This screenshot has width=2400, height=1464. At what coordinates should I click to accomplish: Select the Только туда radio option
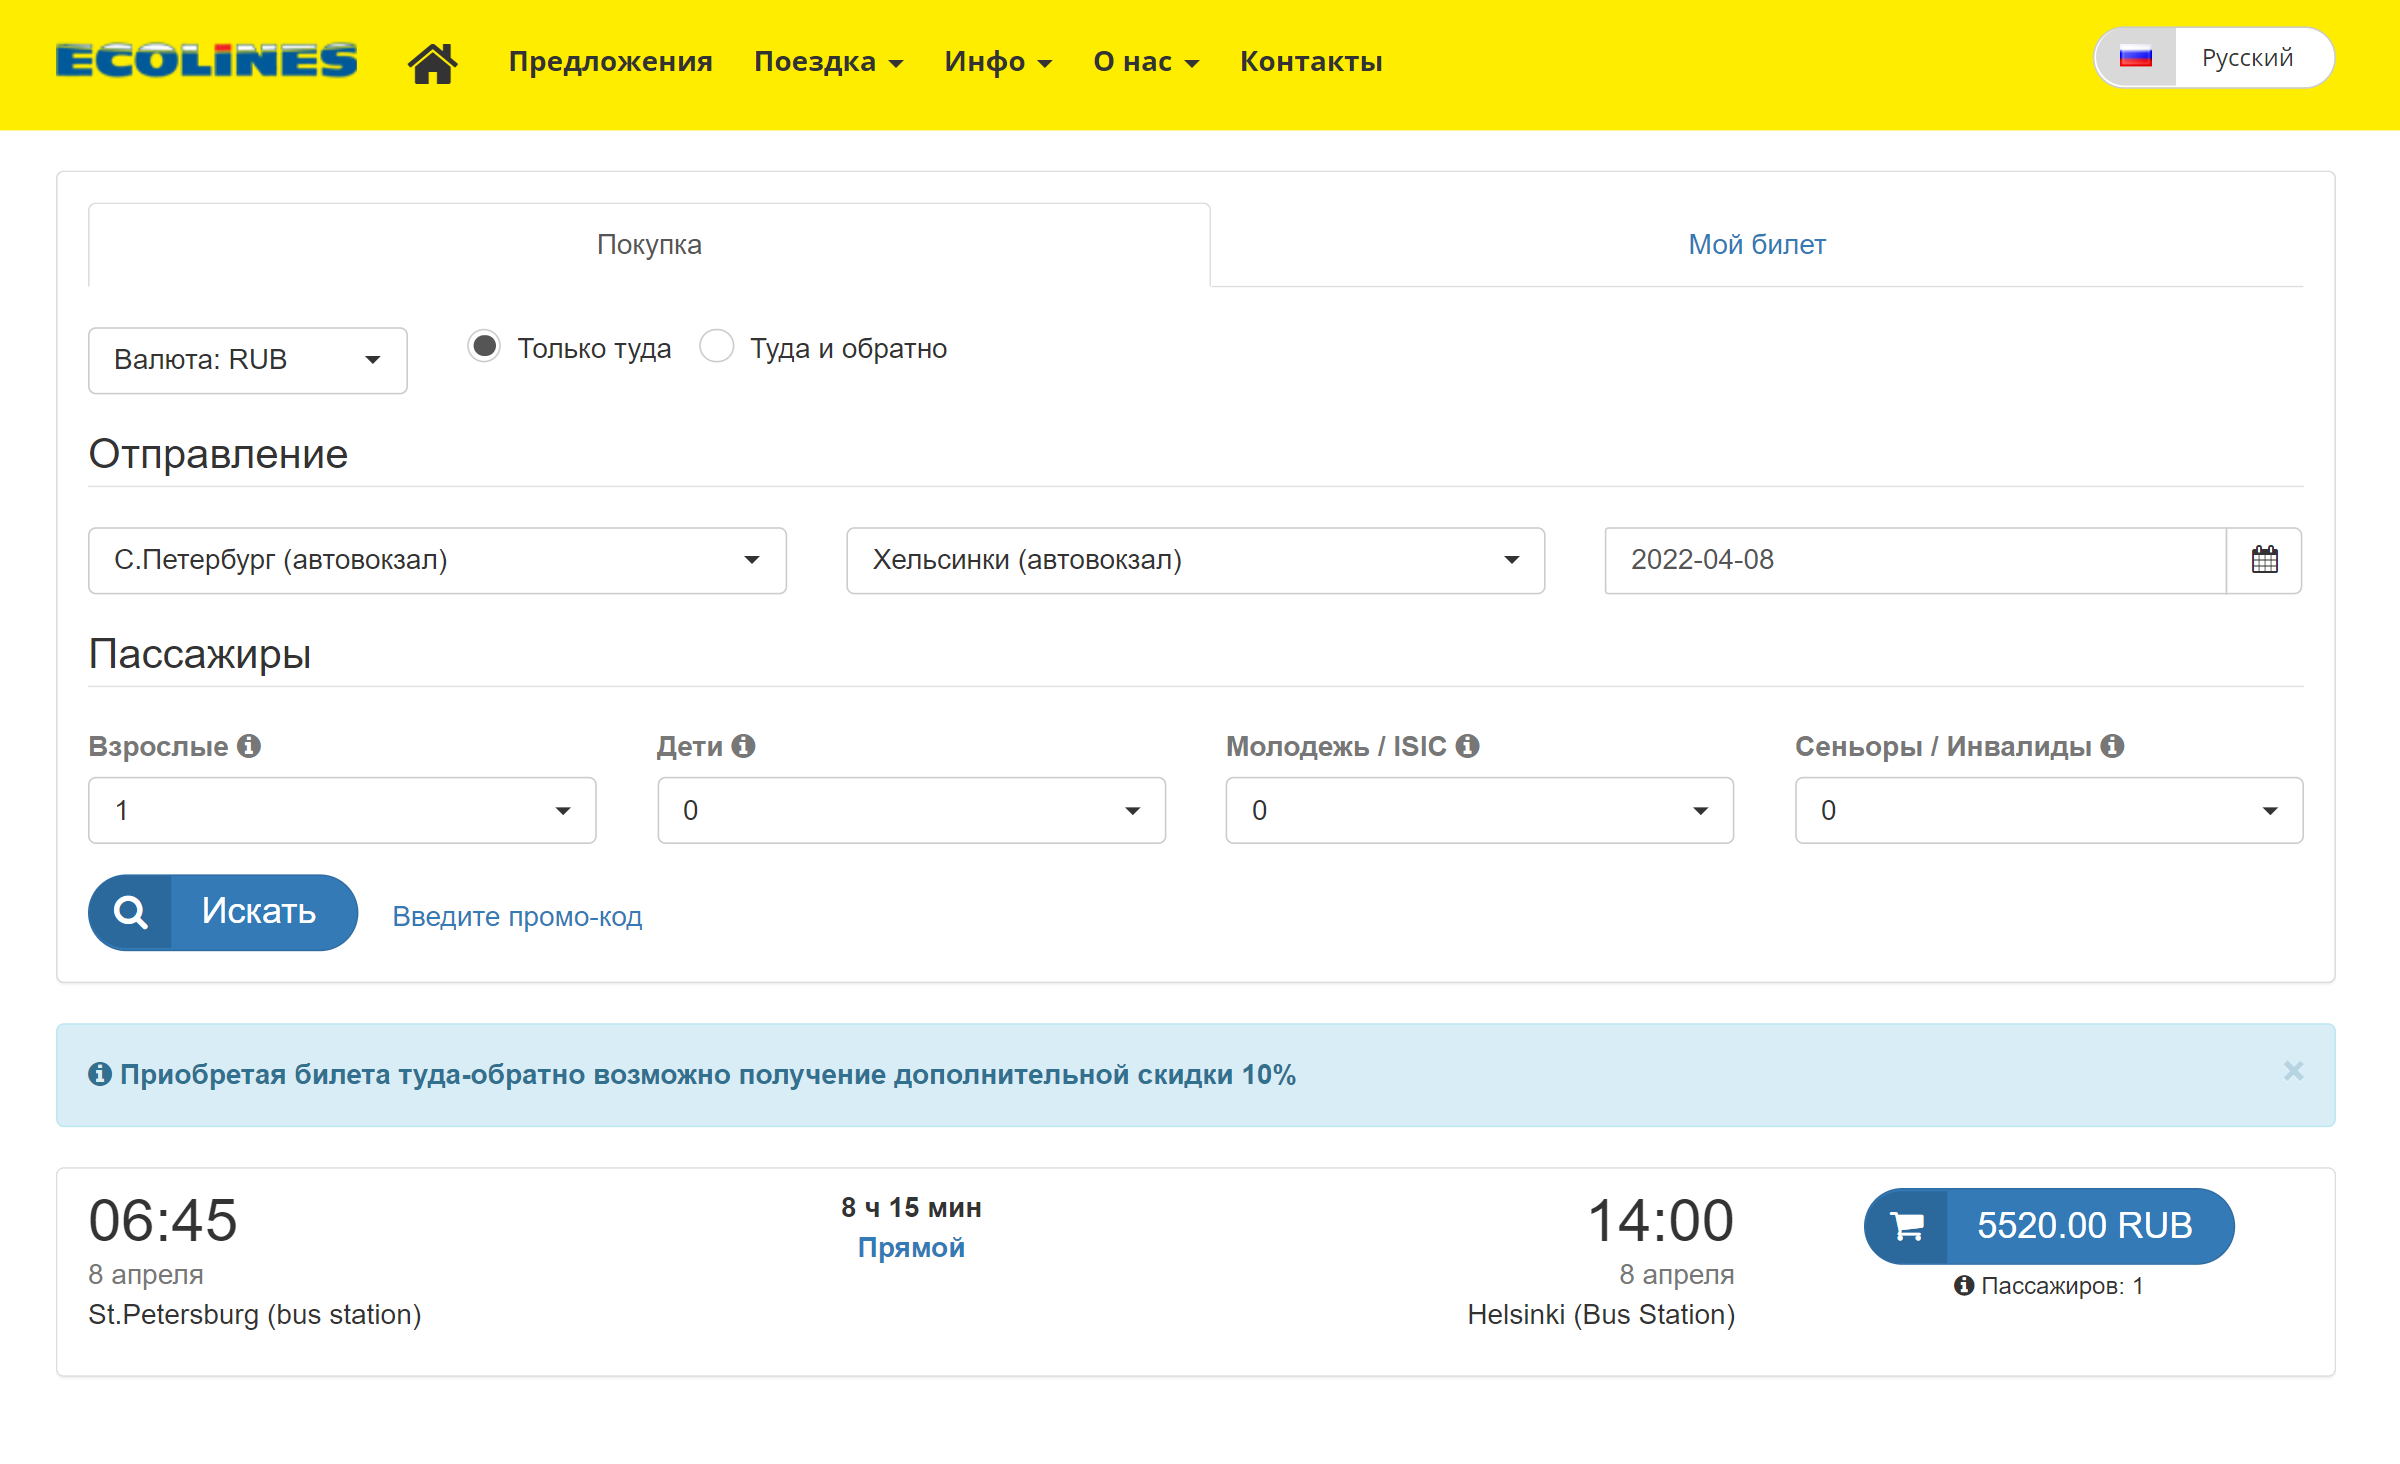[x=484, y=346]
